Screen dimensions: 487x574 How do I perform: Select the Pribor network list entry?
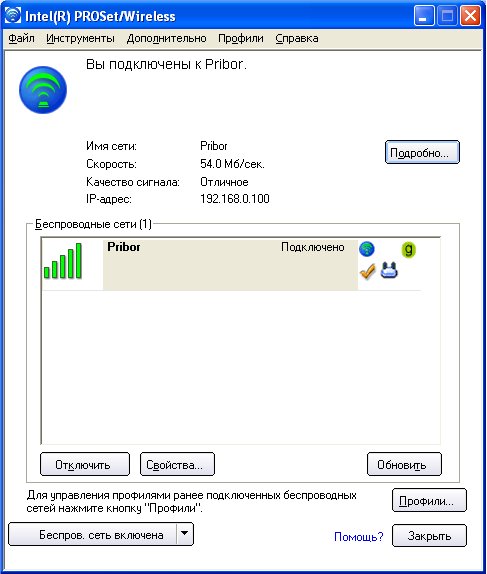point(231,264)
